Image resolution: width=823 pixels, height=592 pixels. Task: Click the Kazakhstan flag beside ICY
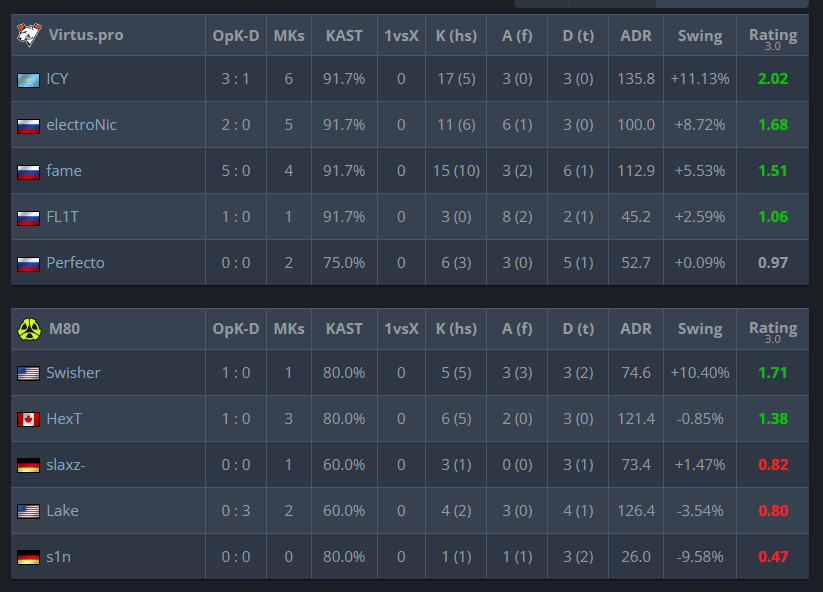(x=28, y=80)
